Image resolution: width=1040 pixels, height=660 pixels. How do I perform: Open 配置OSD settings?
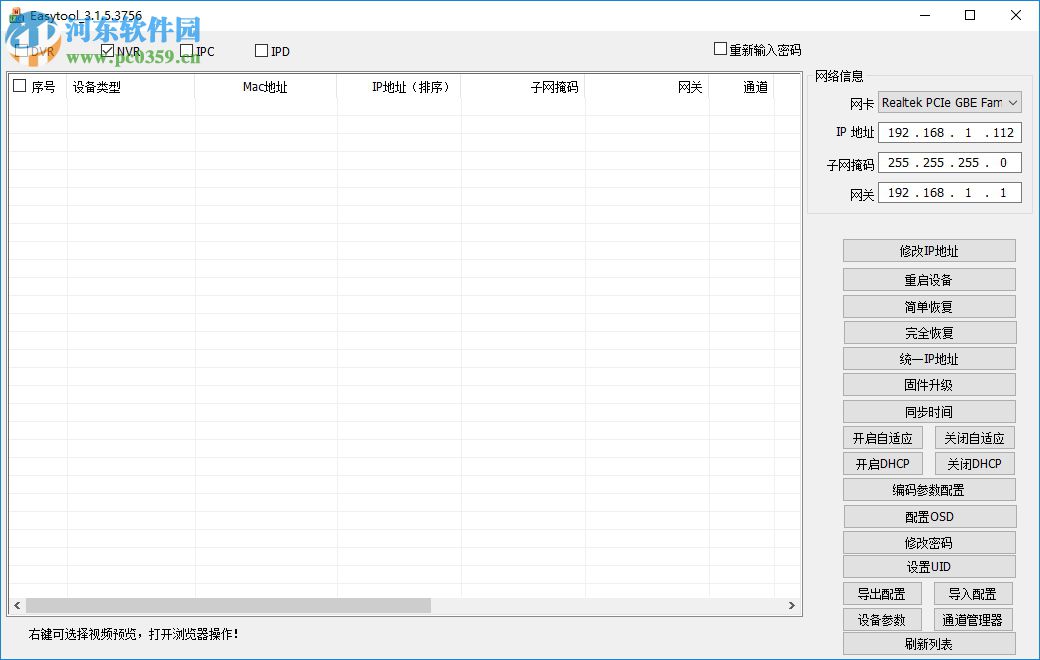click(928, 516)
